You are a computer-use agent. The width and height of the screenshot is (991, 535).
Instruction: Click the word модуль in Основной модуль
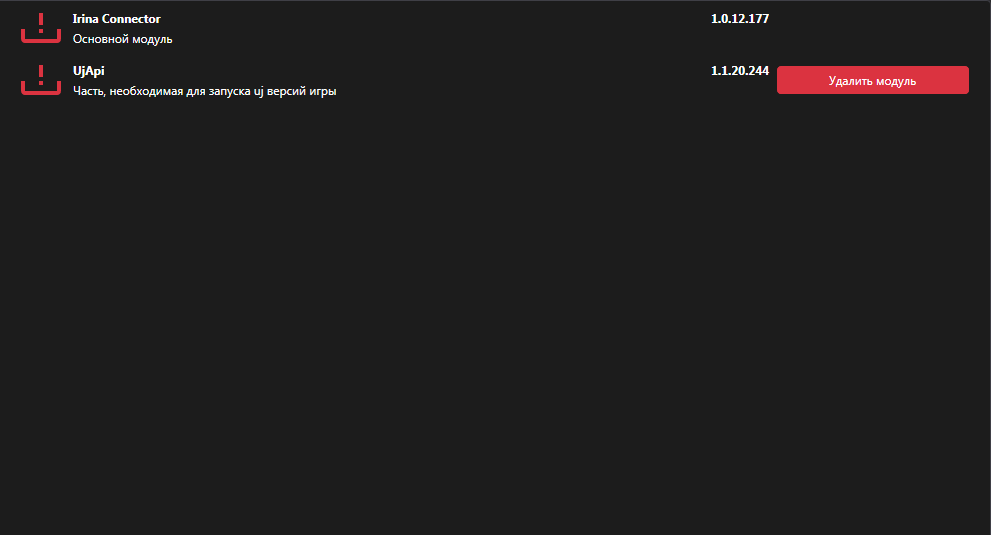pyautogui.click(x=152, y=39)
